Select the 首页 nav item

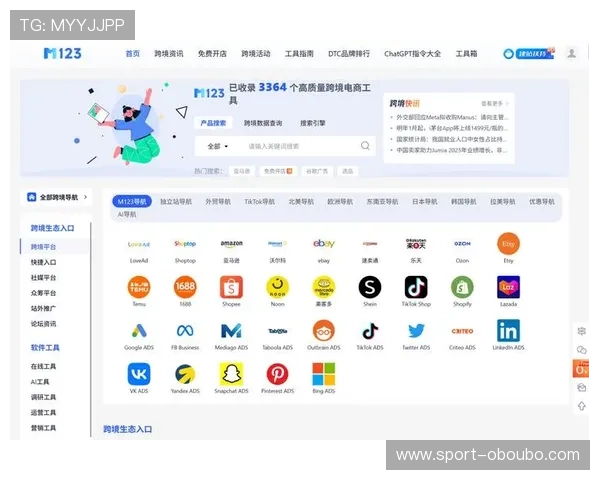coord(133,54)
